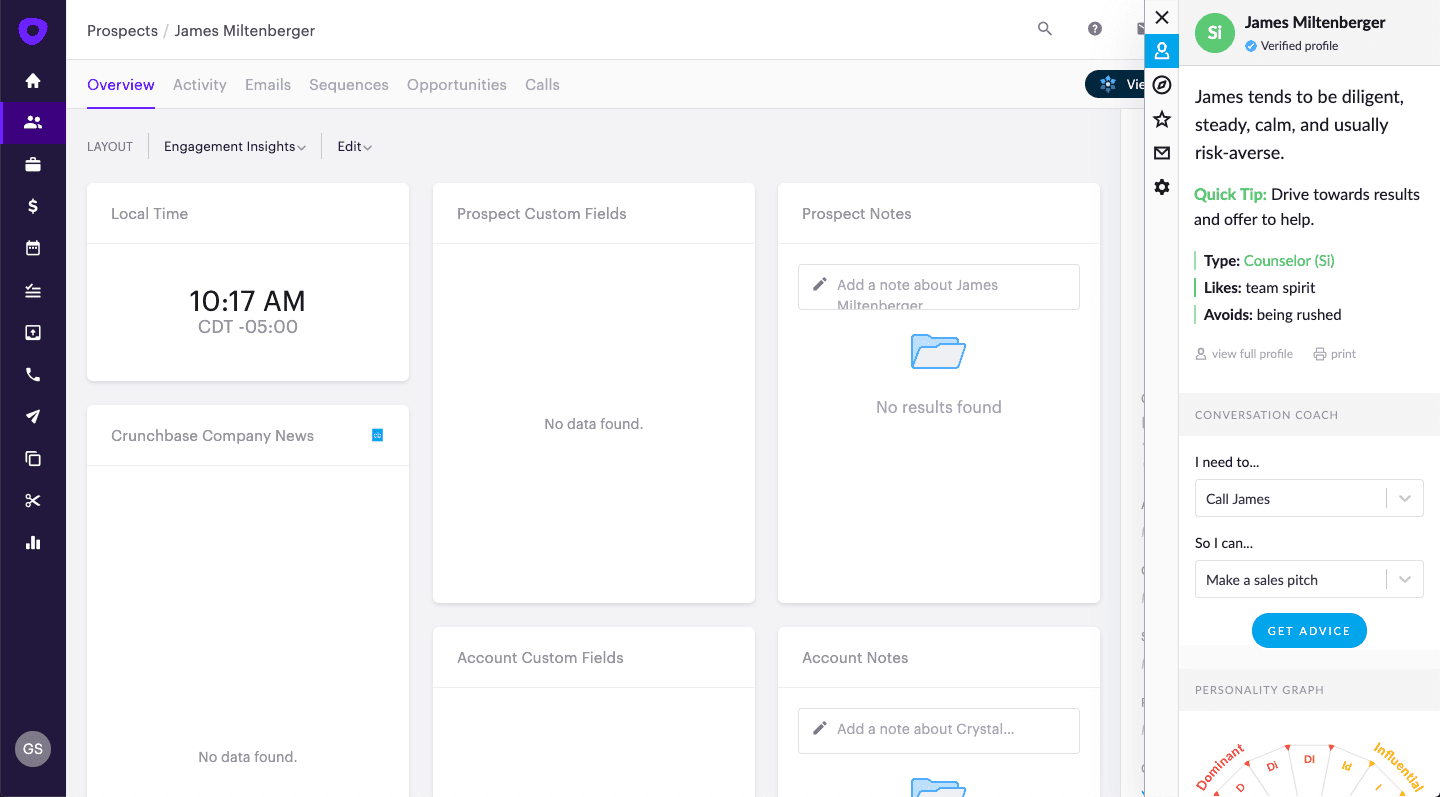Open Accounts briefcase icon in sidebar
The image size is (1440, 797).
(33, 165)
